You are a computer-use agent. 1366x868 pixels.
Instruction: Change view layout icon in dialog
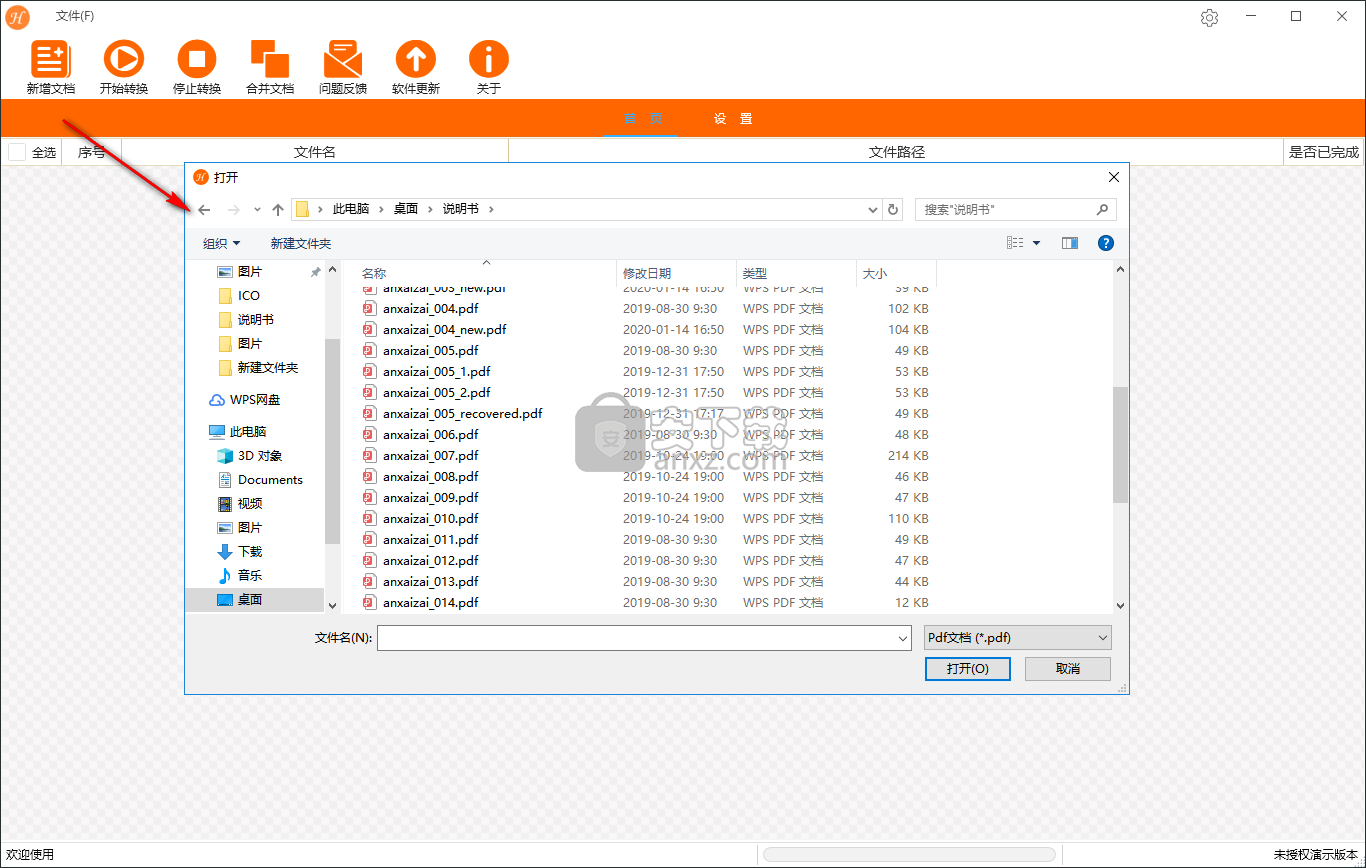click(1015, 243)
